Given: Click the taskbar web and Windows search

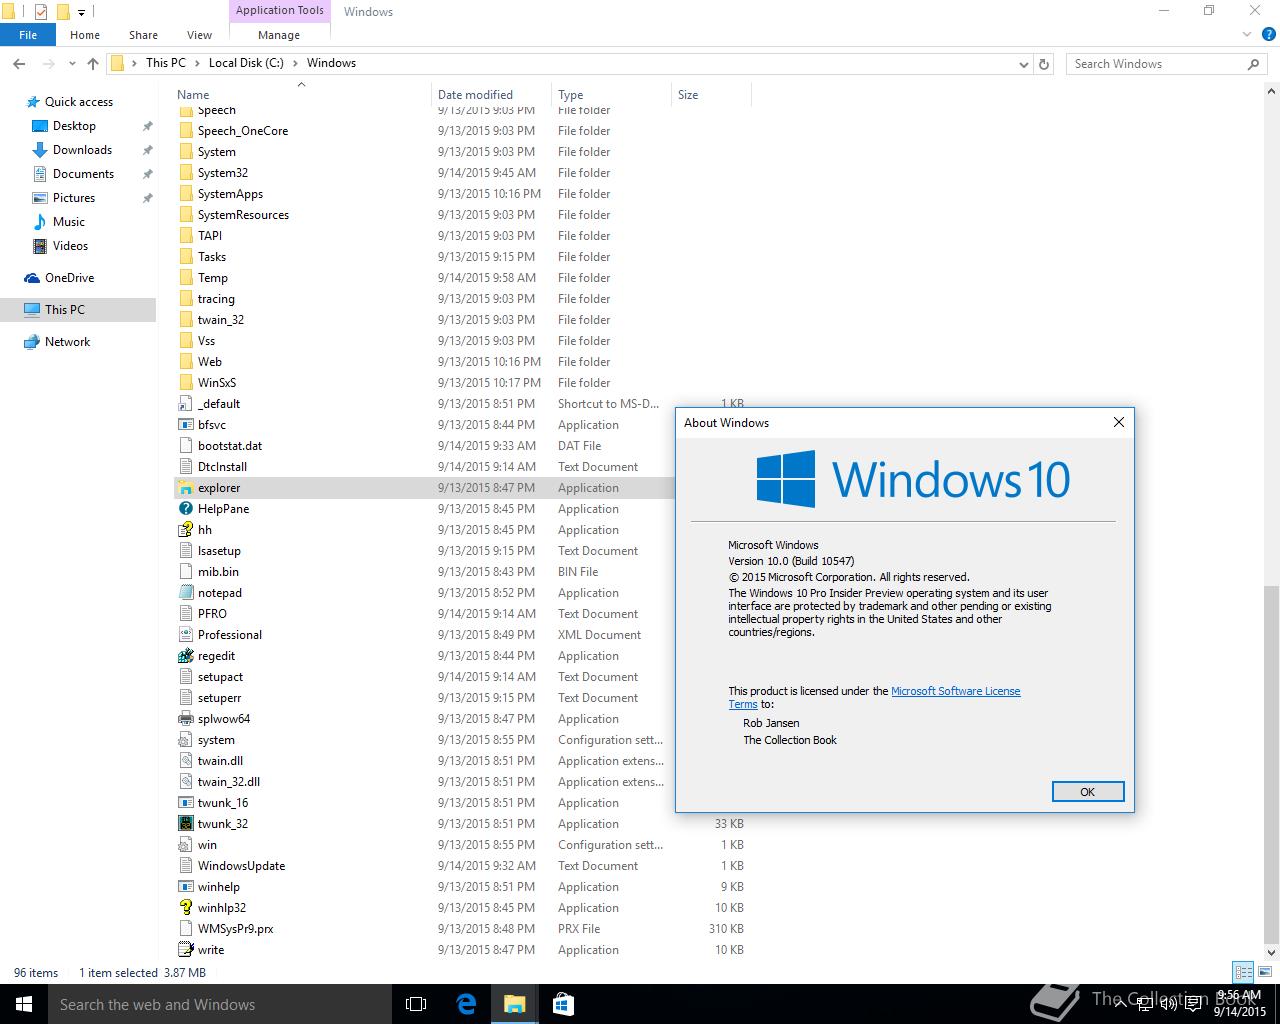Looking at the screenshot, I should click(x=220, y=1004).
